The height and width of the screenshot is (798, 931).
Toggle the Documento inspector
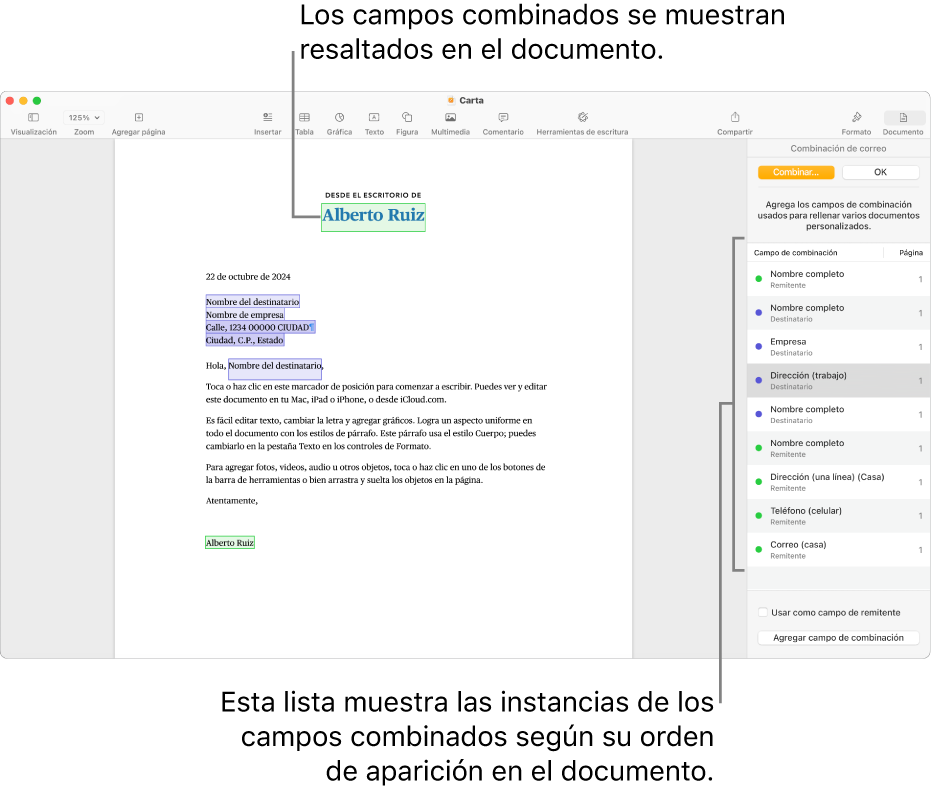903,118
